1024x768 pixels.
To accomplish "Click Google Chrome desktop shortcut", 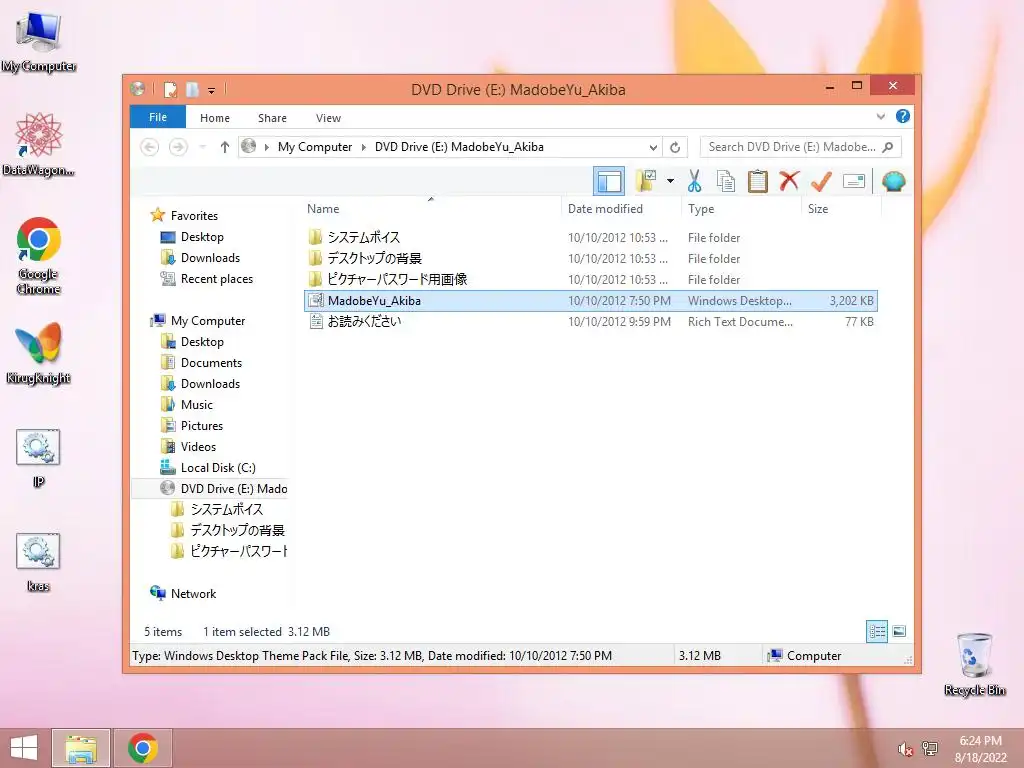I will (x=39, y=255).
